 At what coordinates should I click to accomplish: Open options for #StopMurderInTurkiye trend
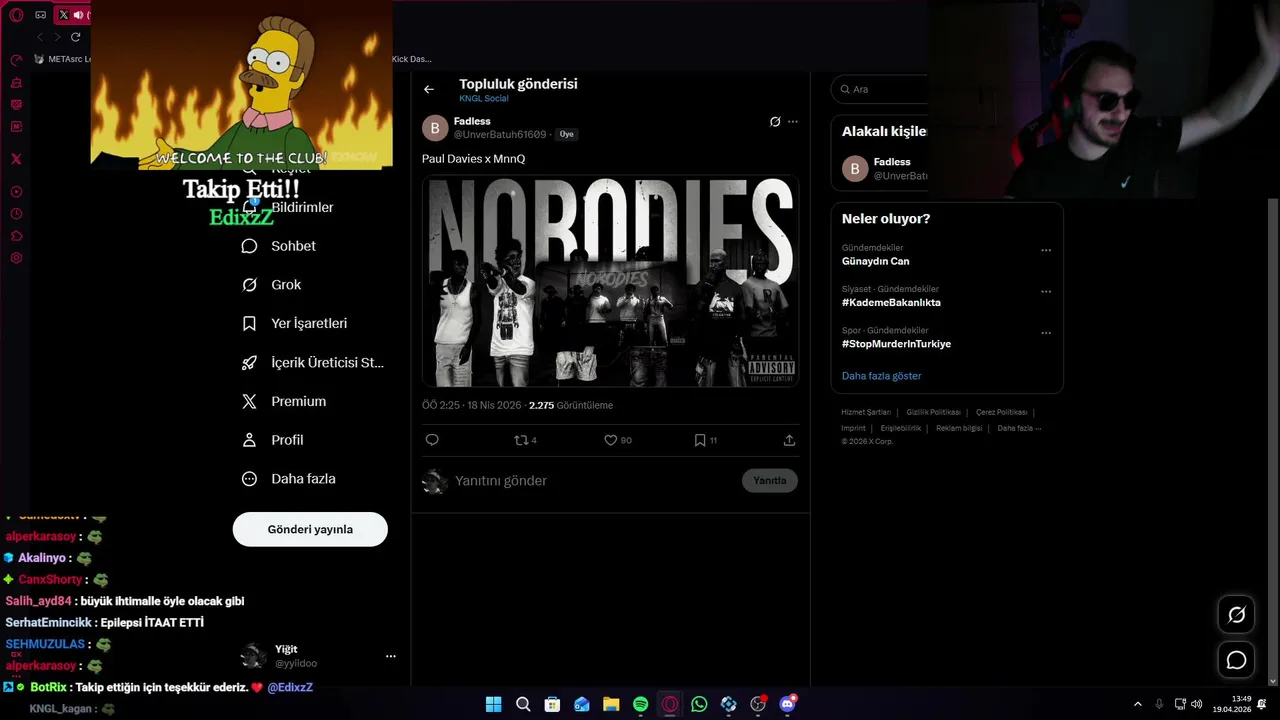click(1046, 333)
